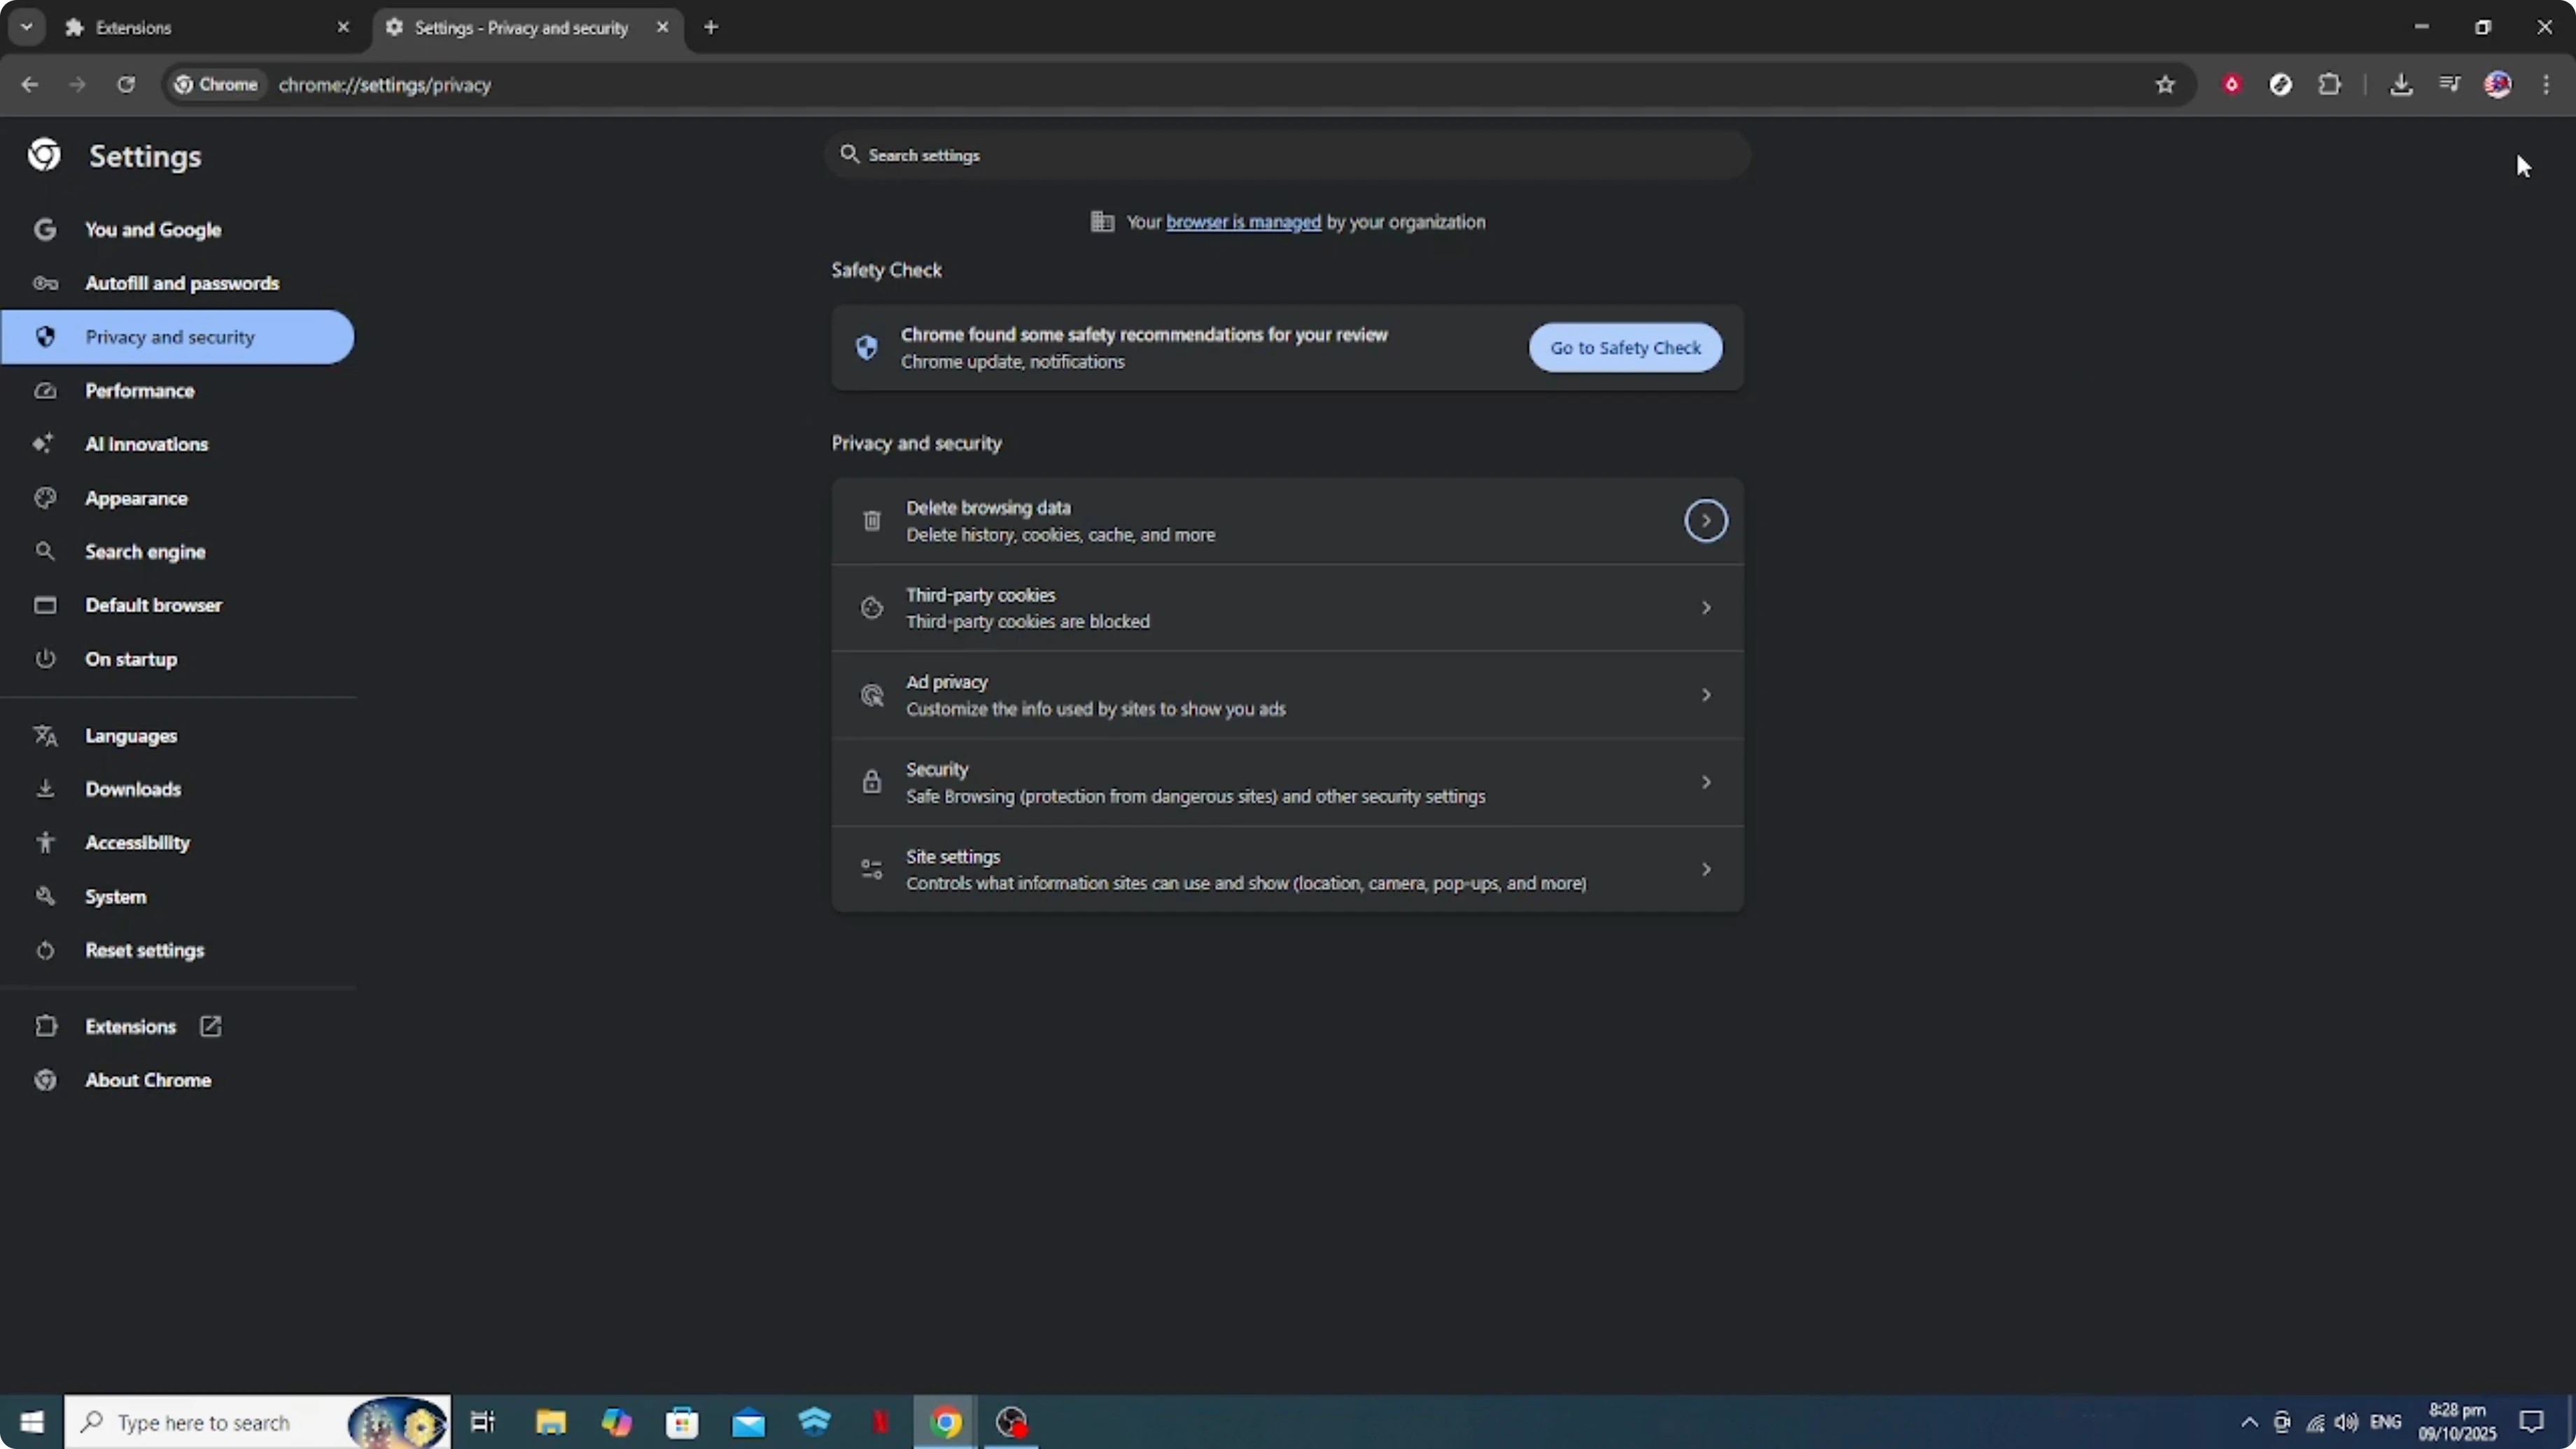Open the media control icon in toolbar
The height and width of the screenshot is (1449, 2576).
(x=2449, y=85)
